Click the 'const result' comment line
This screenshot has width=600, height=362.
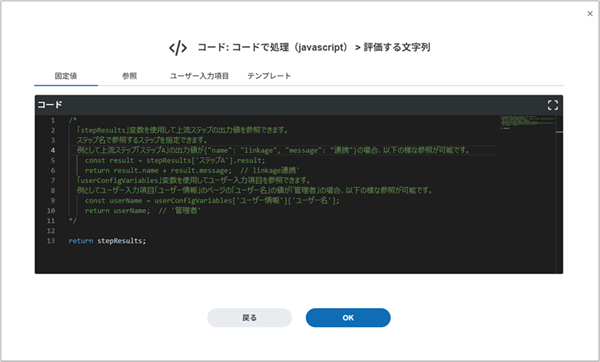(x=175, y=160)
